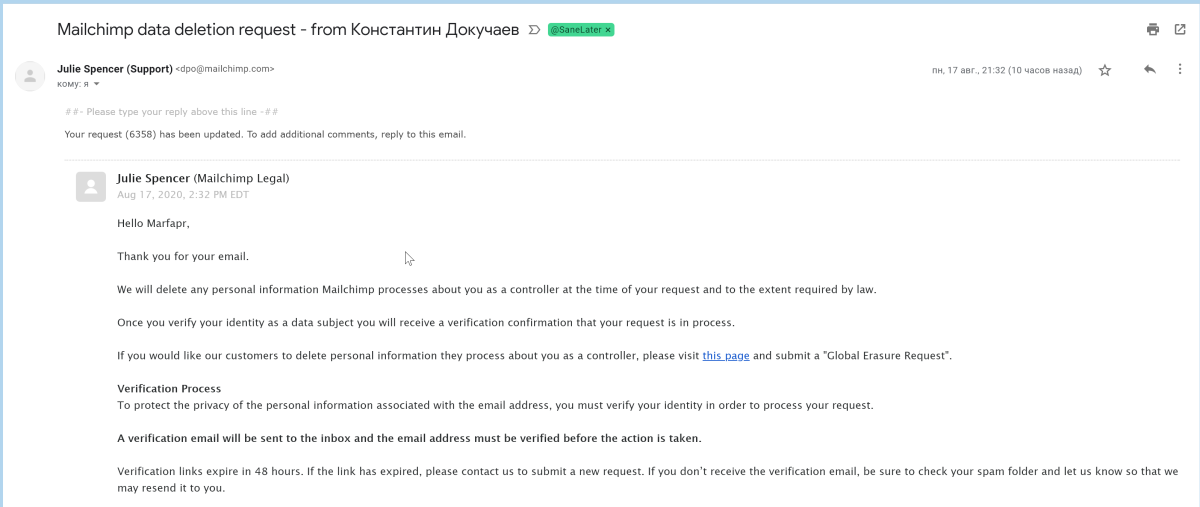The width and height of the screenshot is (1200, 507).
Task: Star the Julie Spencer message
Action: 1105,70
